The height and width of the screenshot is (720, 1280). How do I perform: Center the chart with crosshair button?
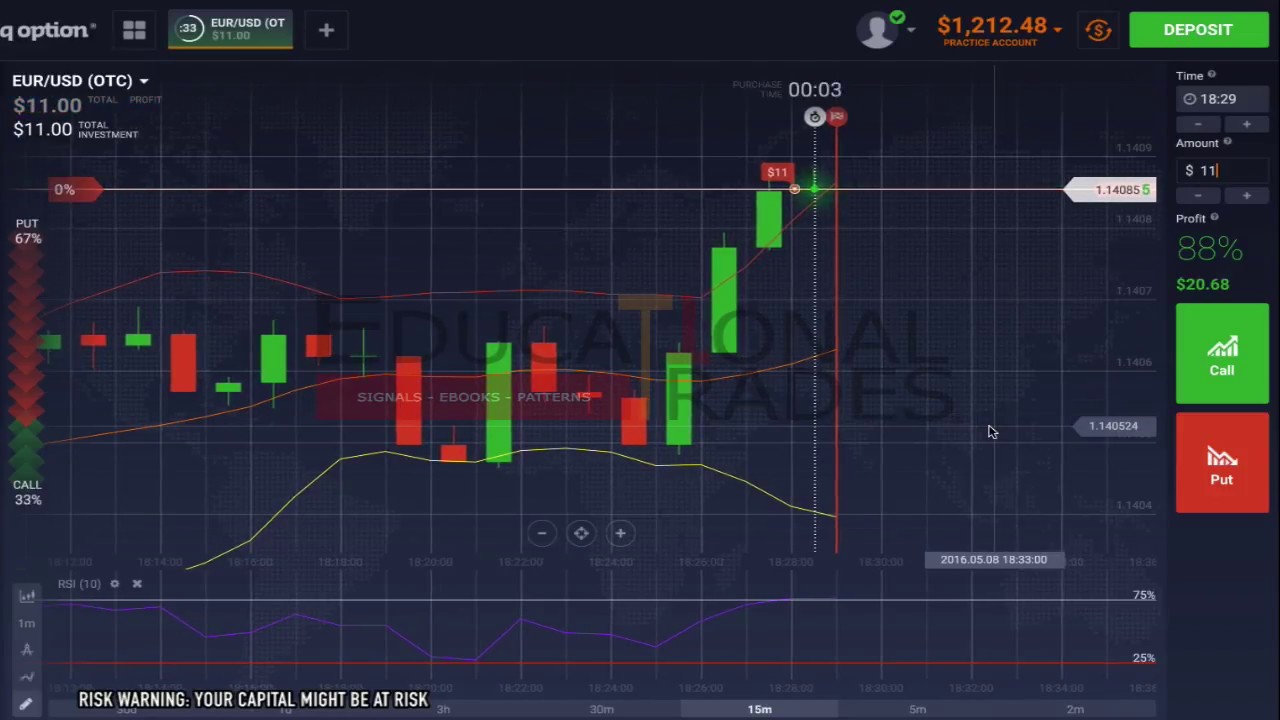pos(581,533)
